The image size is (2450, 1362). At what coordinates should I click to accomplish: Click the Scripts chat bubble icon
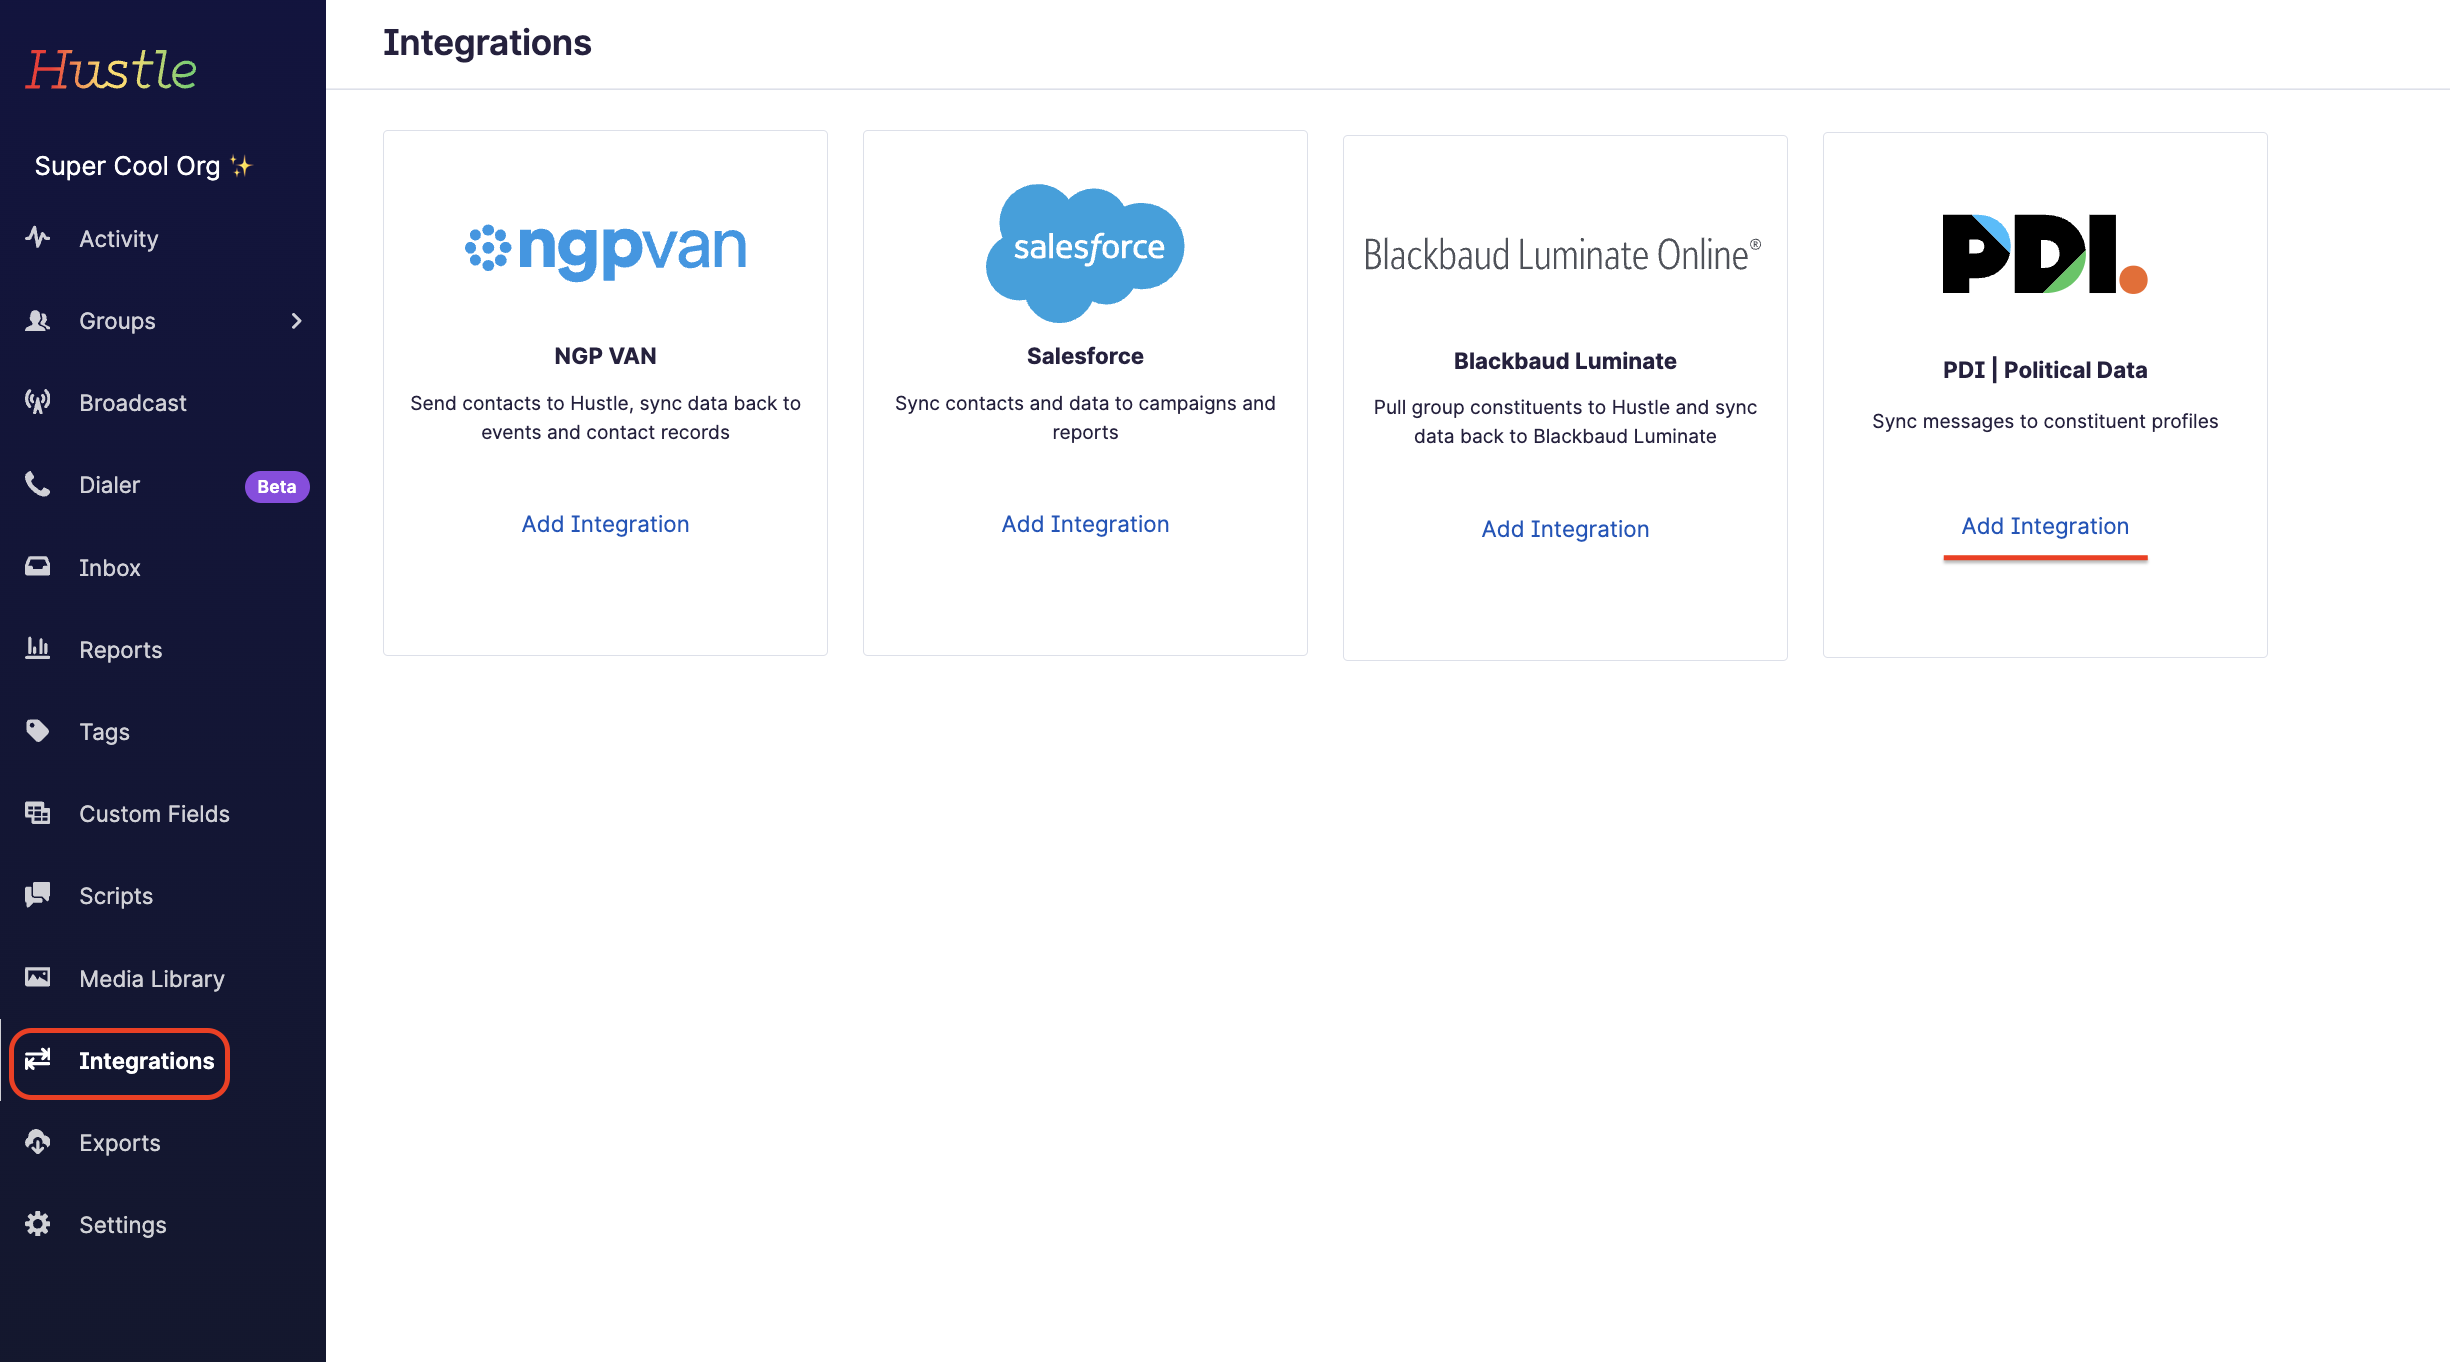coord(38,895)
